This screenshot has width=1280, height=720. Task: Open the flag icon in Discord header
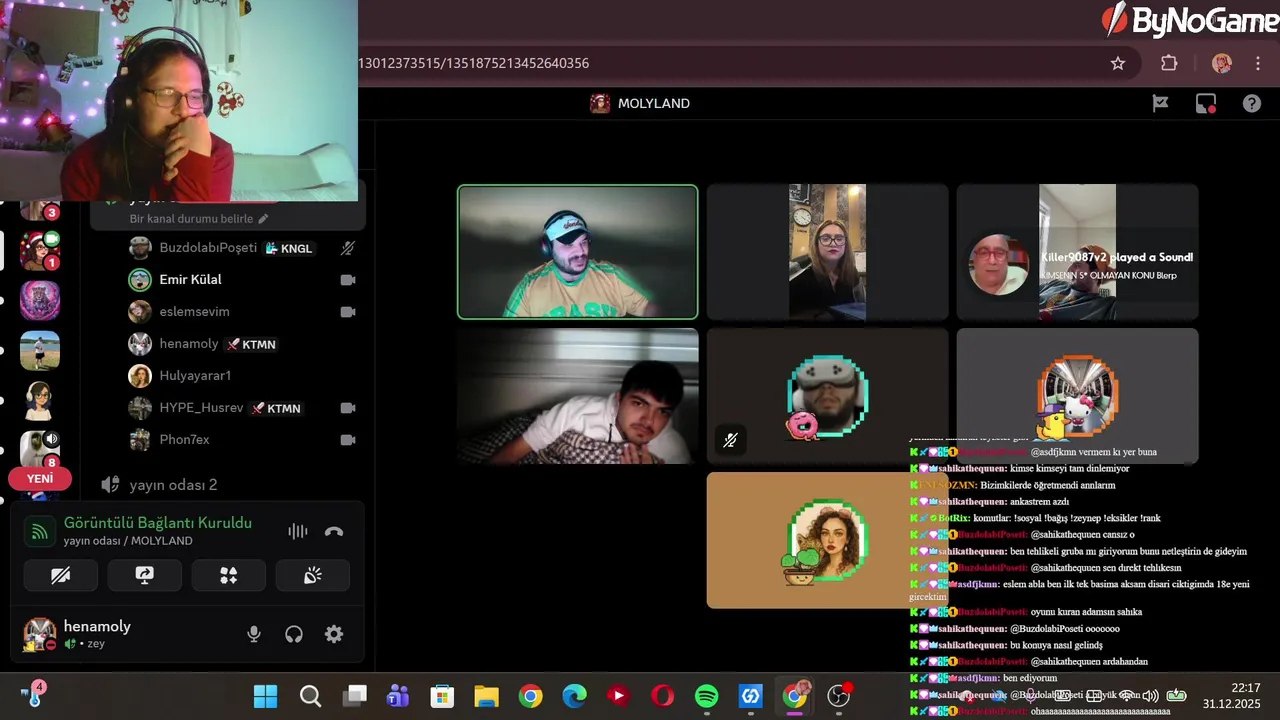[1161, 103]
